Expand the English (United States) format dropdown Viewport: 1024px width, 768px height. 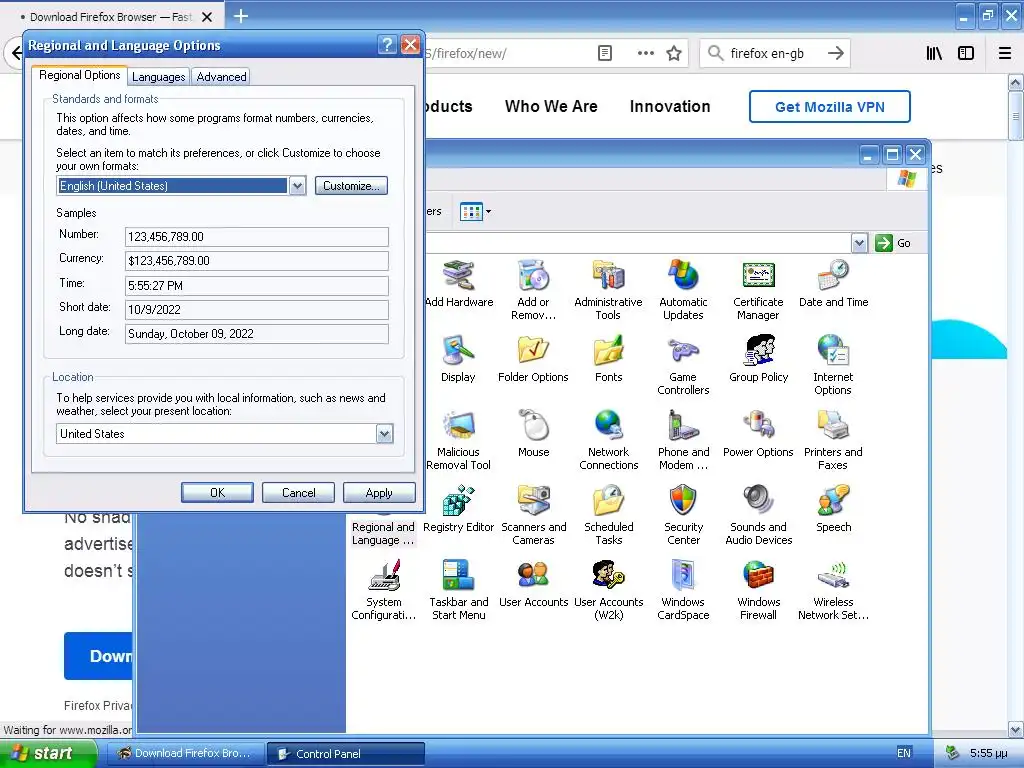coord(297,185)
